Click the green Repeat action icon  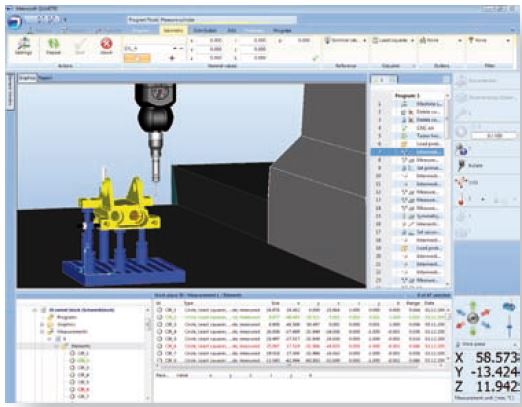53,46
